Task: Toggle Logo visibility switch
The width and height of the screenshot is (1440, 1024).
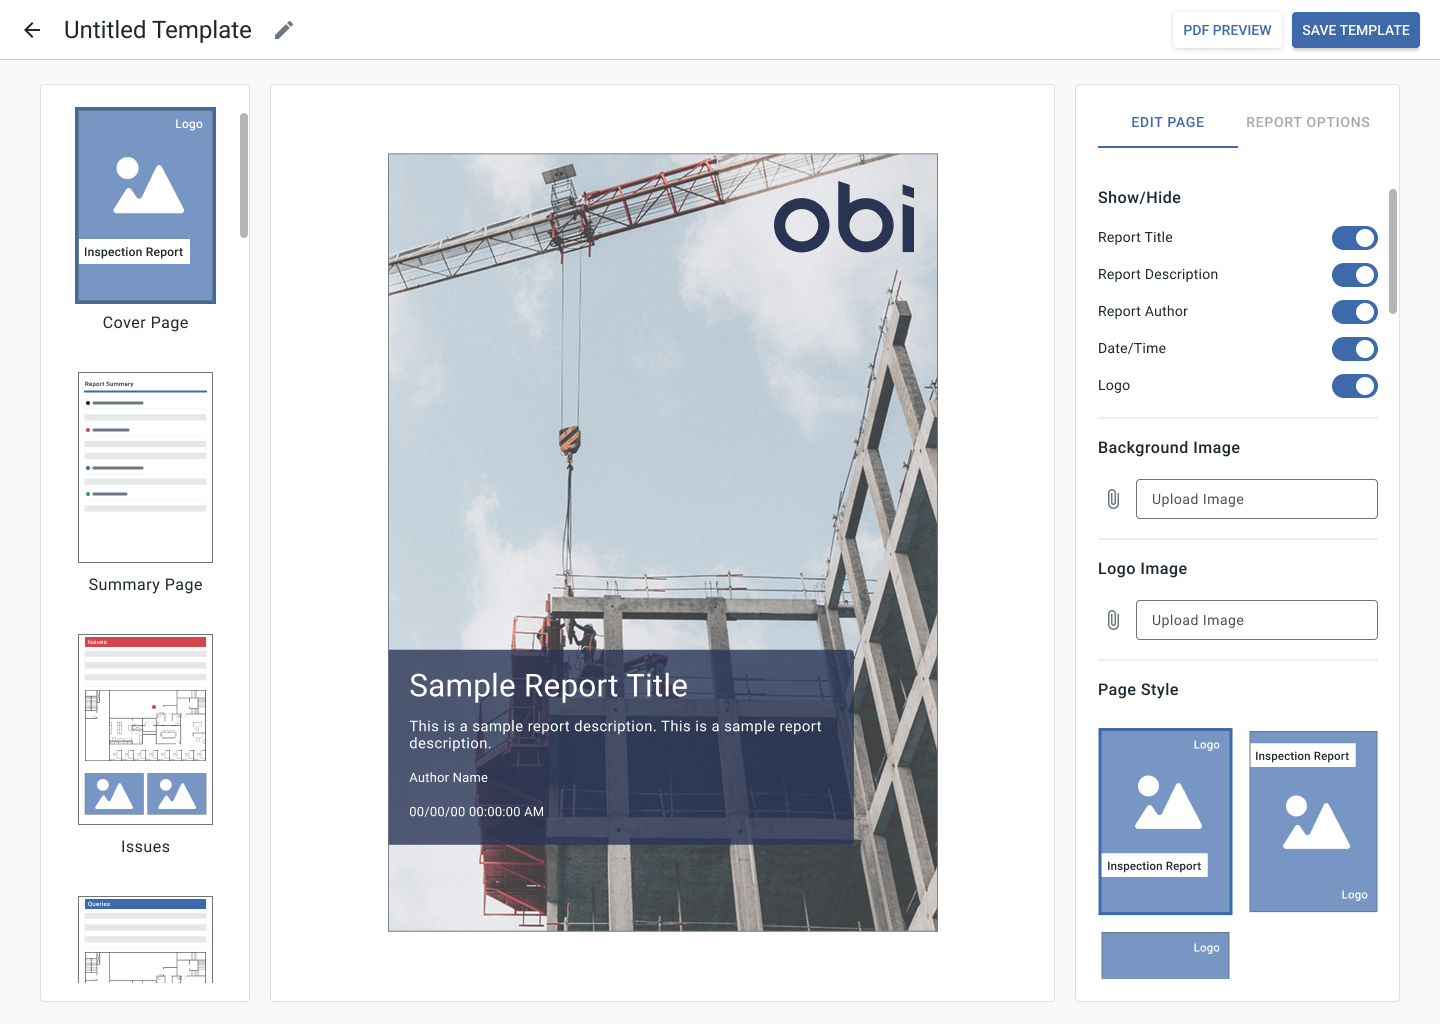Action: 1354,386
